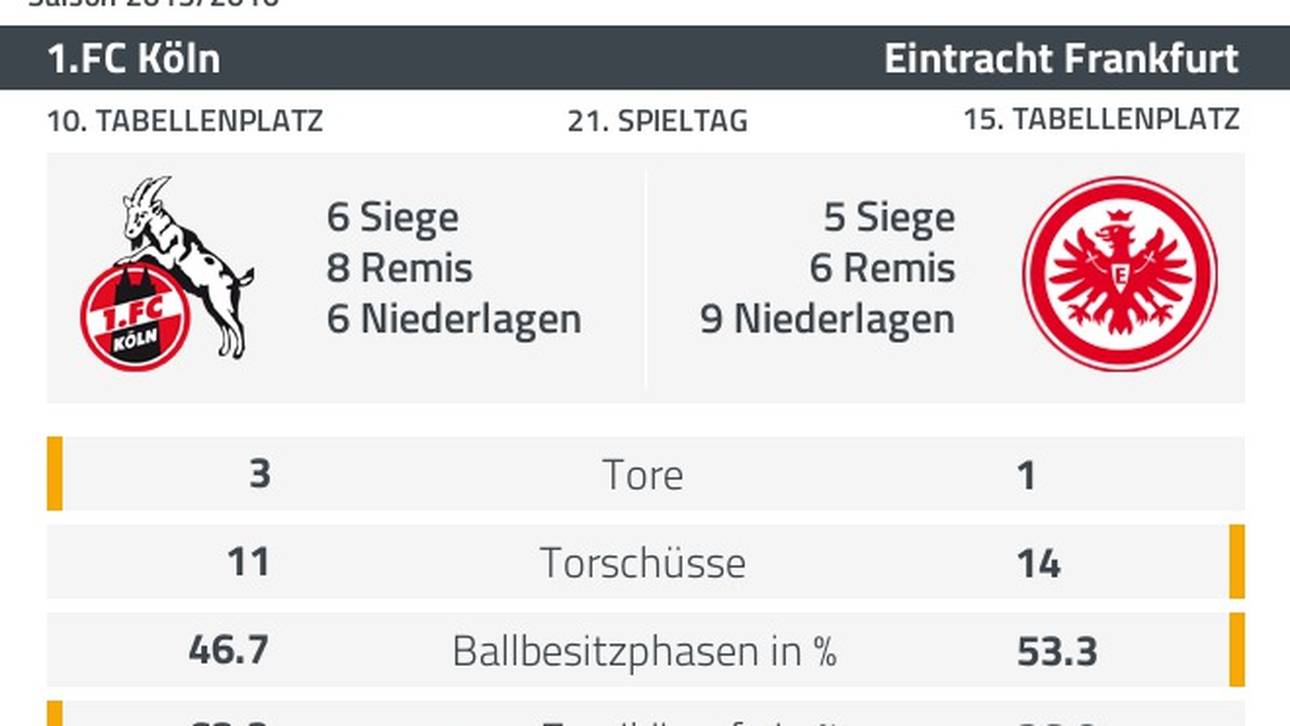The image size is (1290, 726).
Task: Click Köln's 6 Siege text
Action: click(393, 217)
